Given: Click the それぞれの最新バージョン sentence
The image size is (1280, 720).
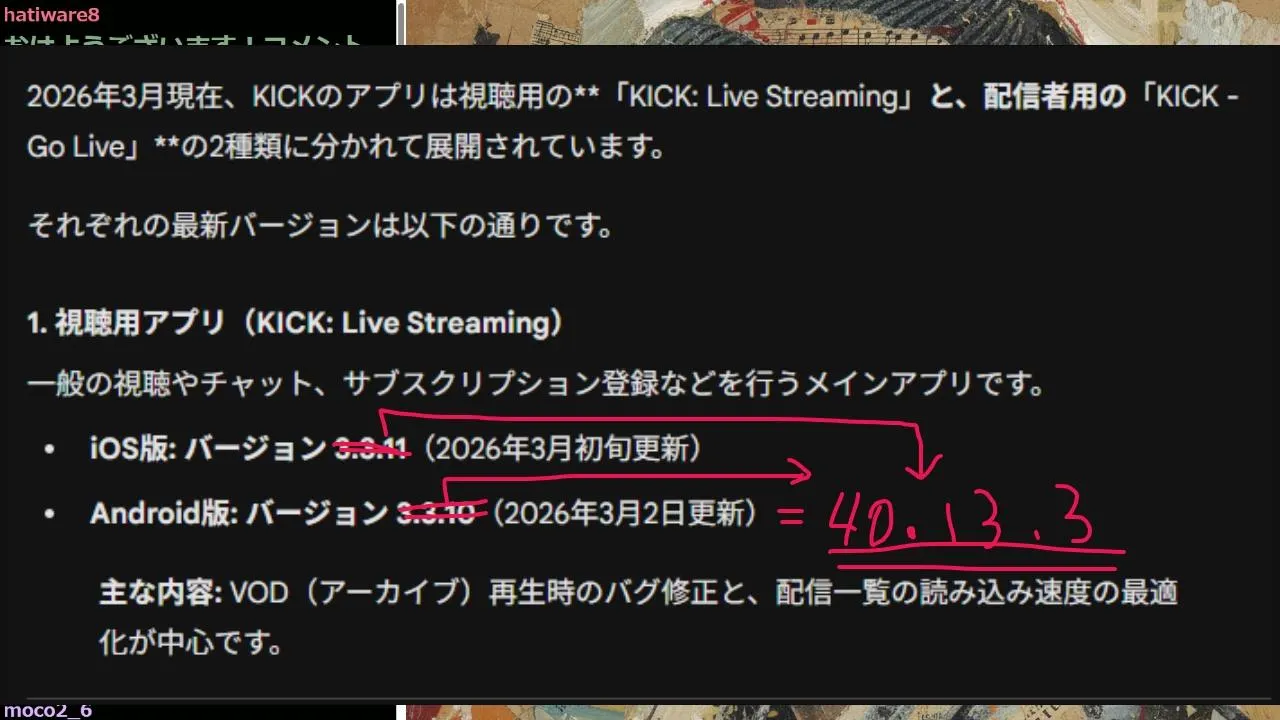Looking at the screenshot, I should [320, 225].
